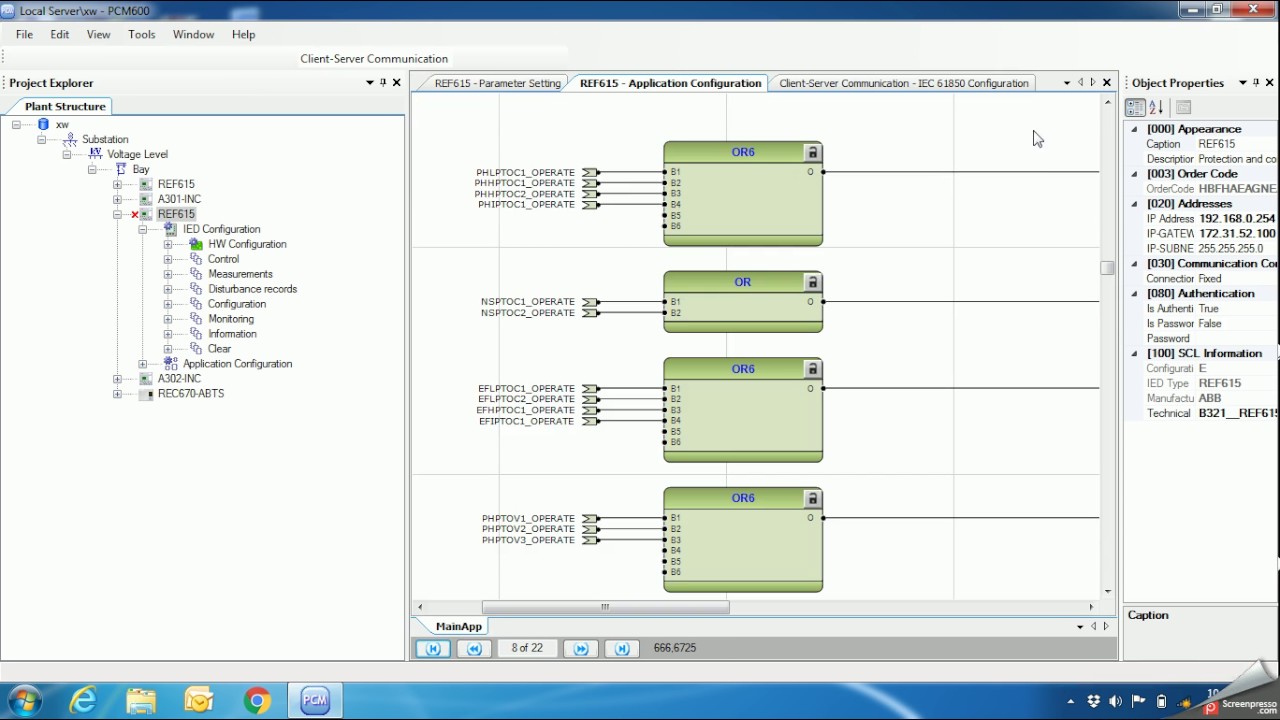Expand the Disturbance records node
The width and height of the screenshot is (1280, 720).
pos(167,290)
